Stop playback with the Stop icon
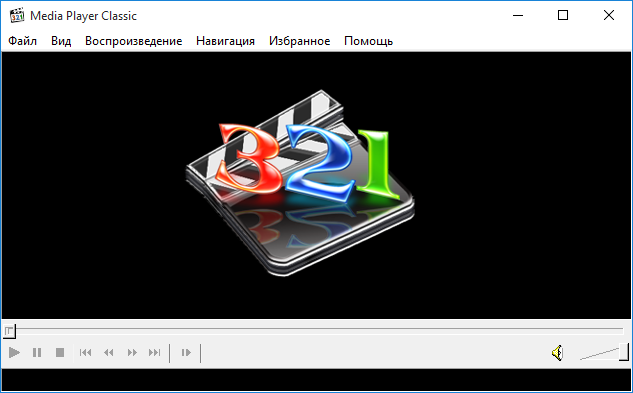633x393 pixels. (60, 353)
